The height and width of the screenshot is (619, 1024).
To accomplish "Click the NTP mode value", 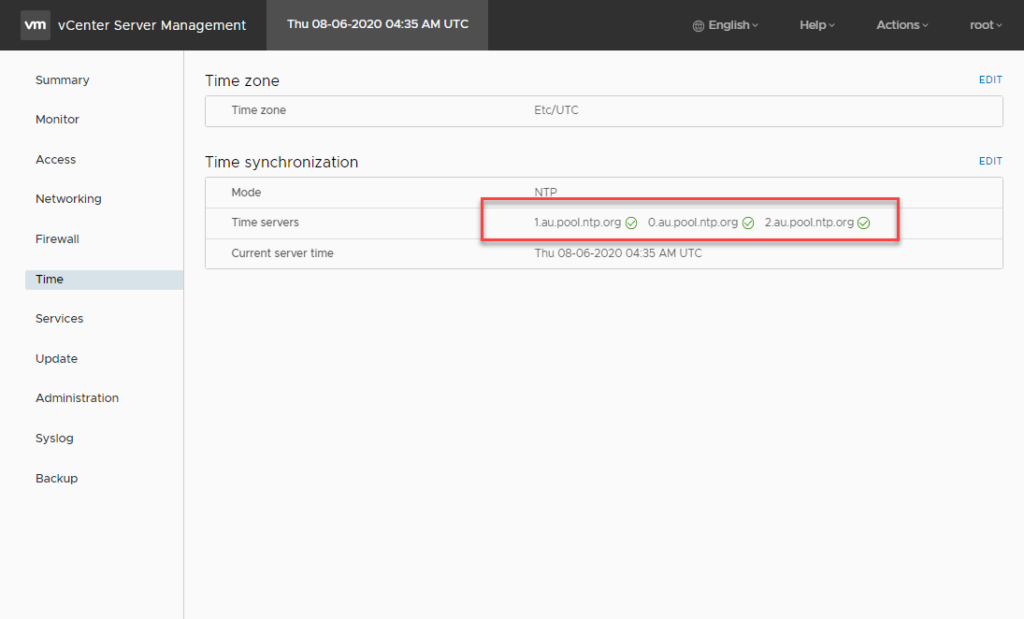I will (546, 192).
